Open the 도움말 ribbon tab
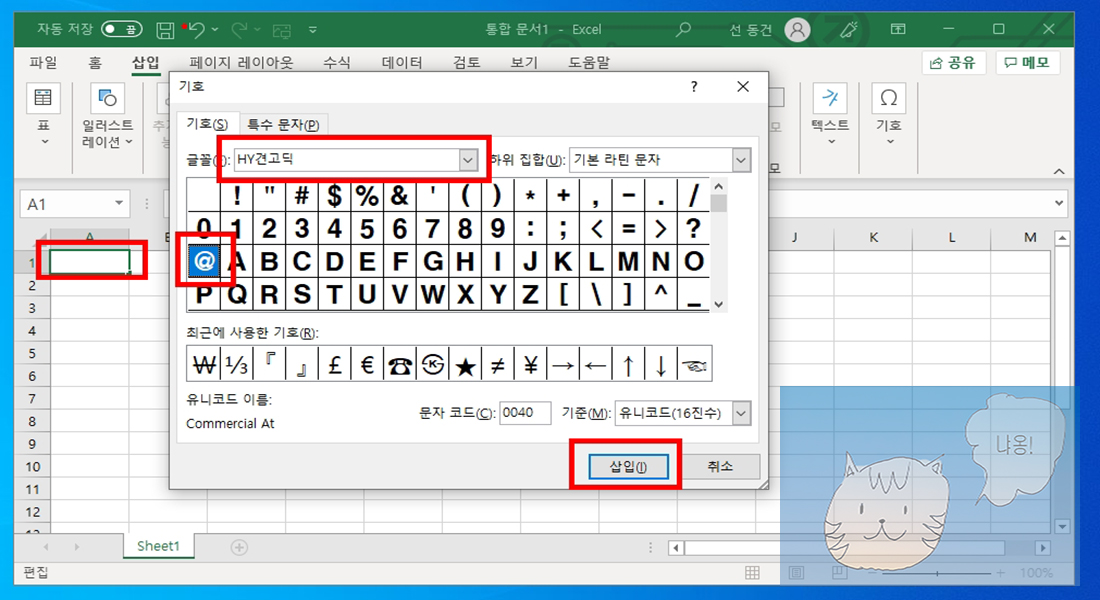The height and width of the screenshot is (600, 1100). (x=589, y=62)
